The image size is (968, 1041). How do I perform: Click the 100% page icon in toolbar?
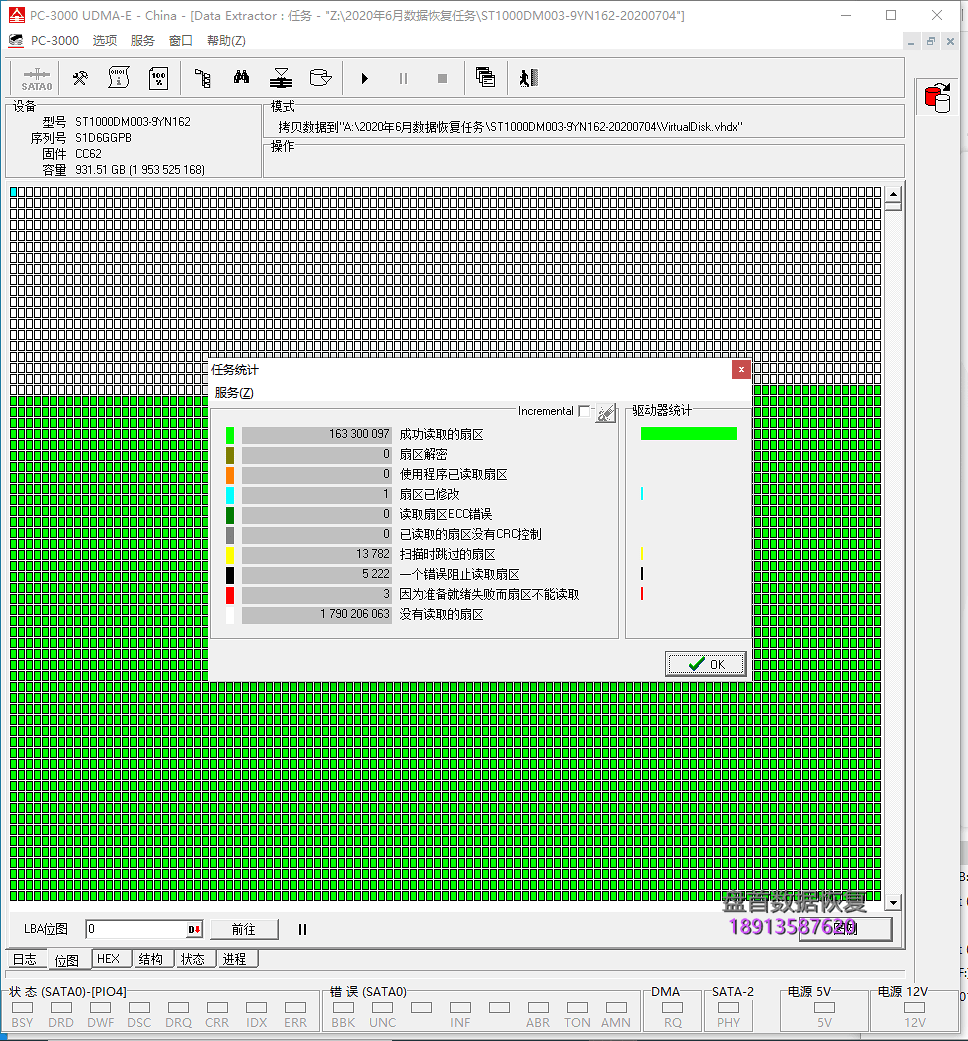click(159, 78)
